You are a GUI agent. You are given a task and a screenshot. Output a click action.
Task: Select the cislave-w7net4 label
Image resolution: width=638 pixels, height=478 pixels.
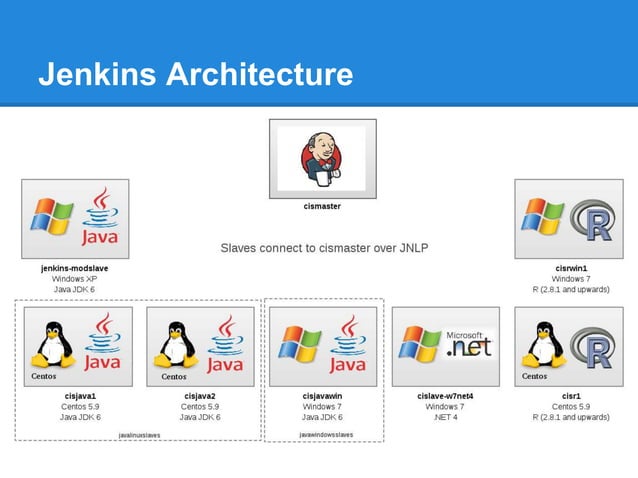pos(445,396)
